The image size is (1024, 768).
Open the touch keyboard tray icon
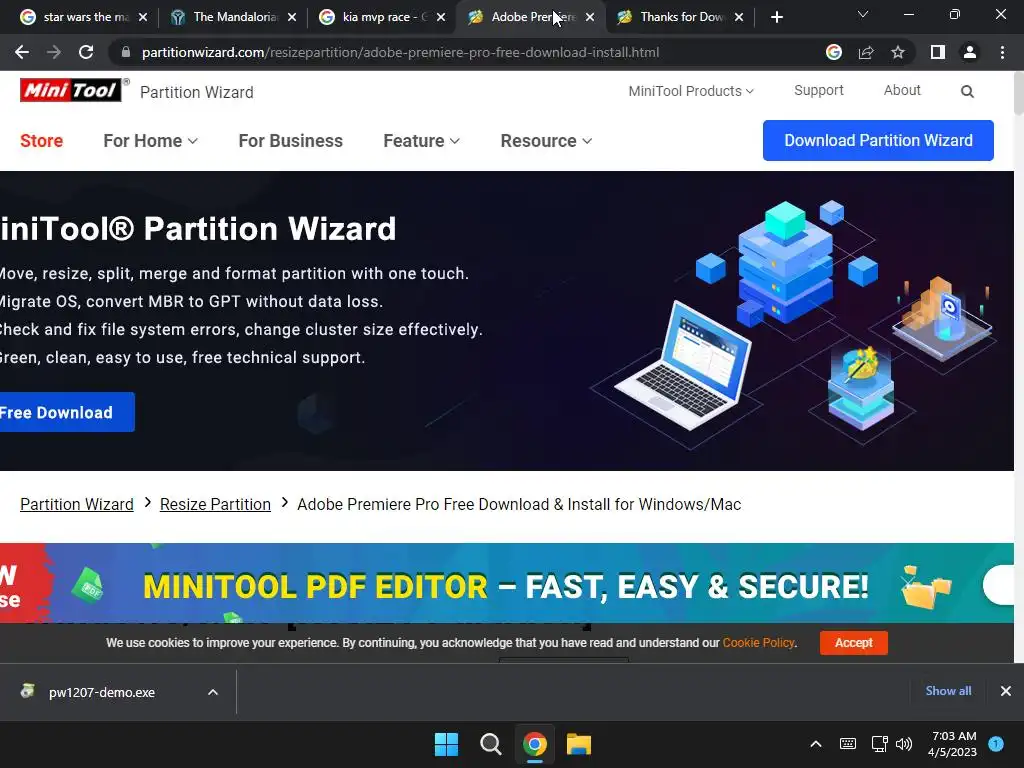[848, 744]
